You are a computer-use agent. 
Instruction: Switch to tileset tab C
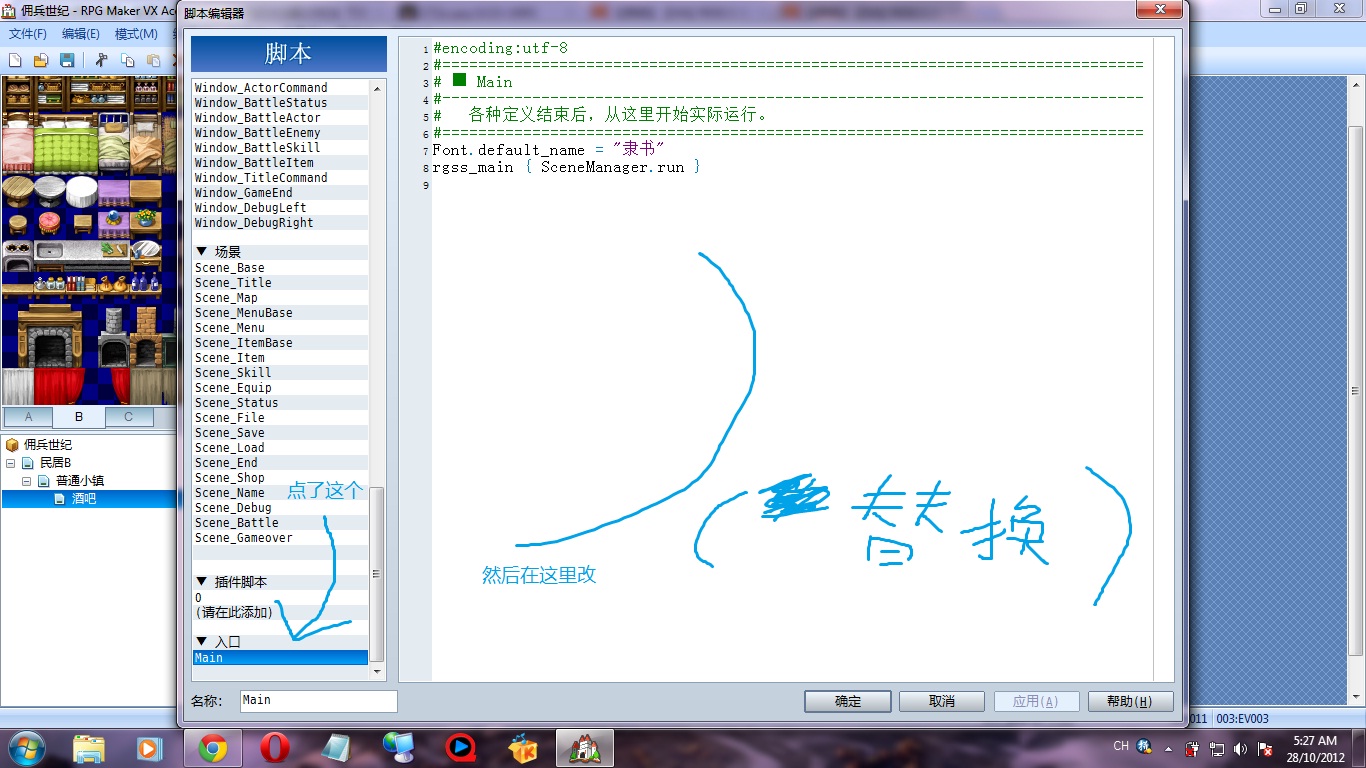click(128, 417)
